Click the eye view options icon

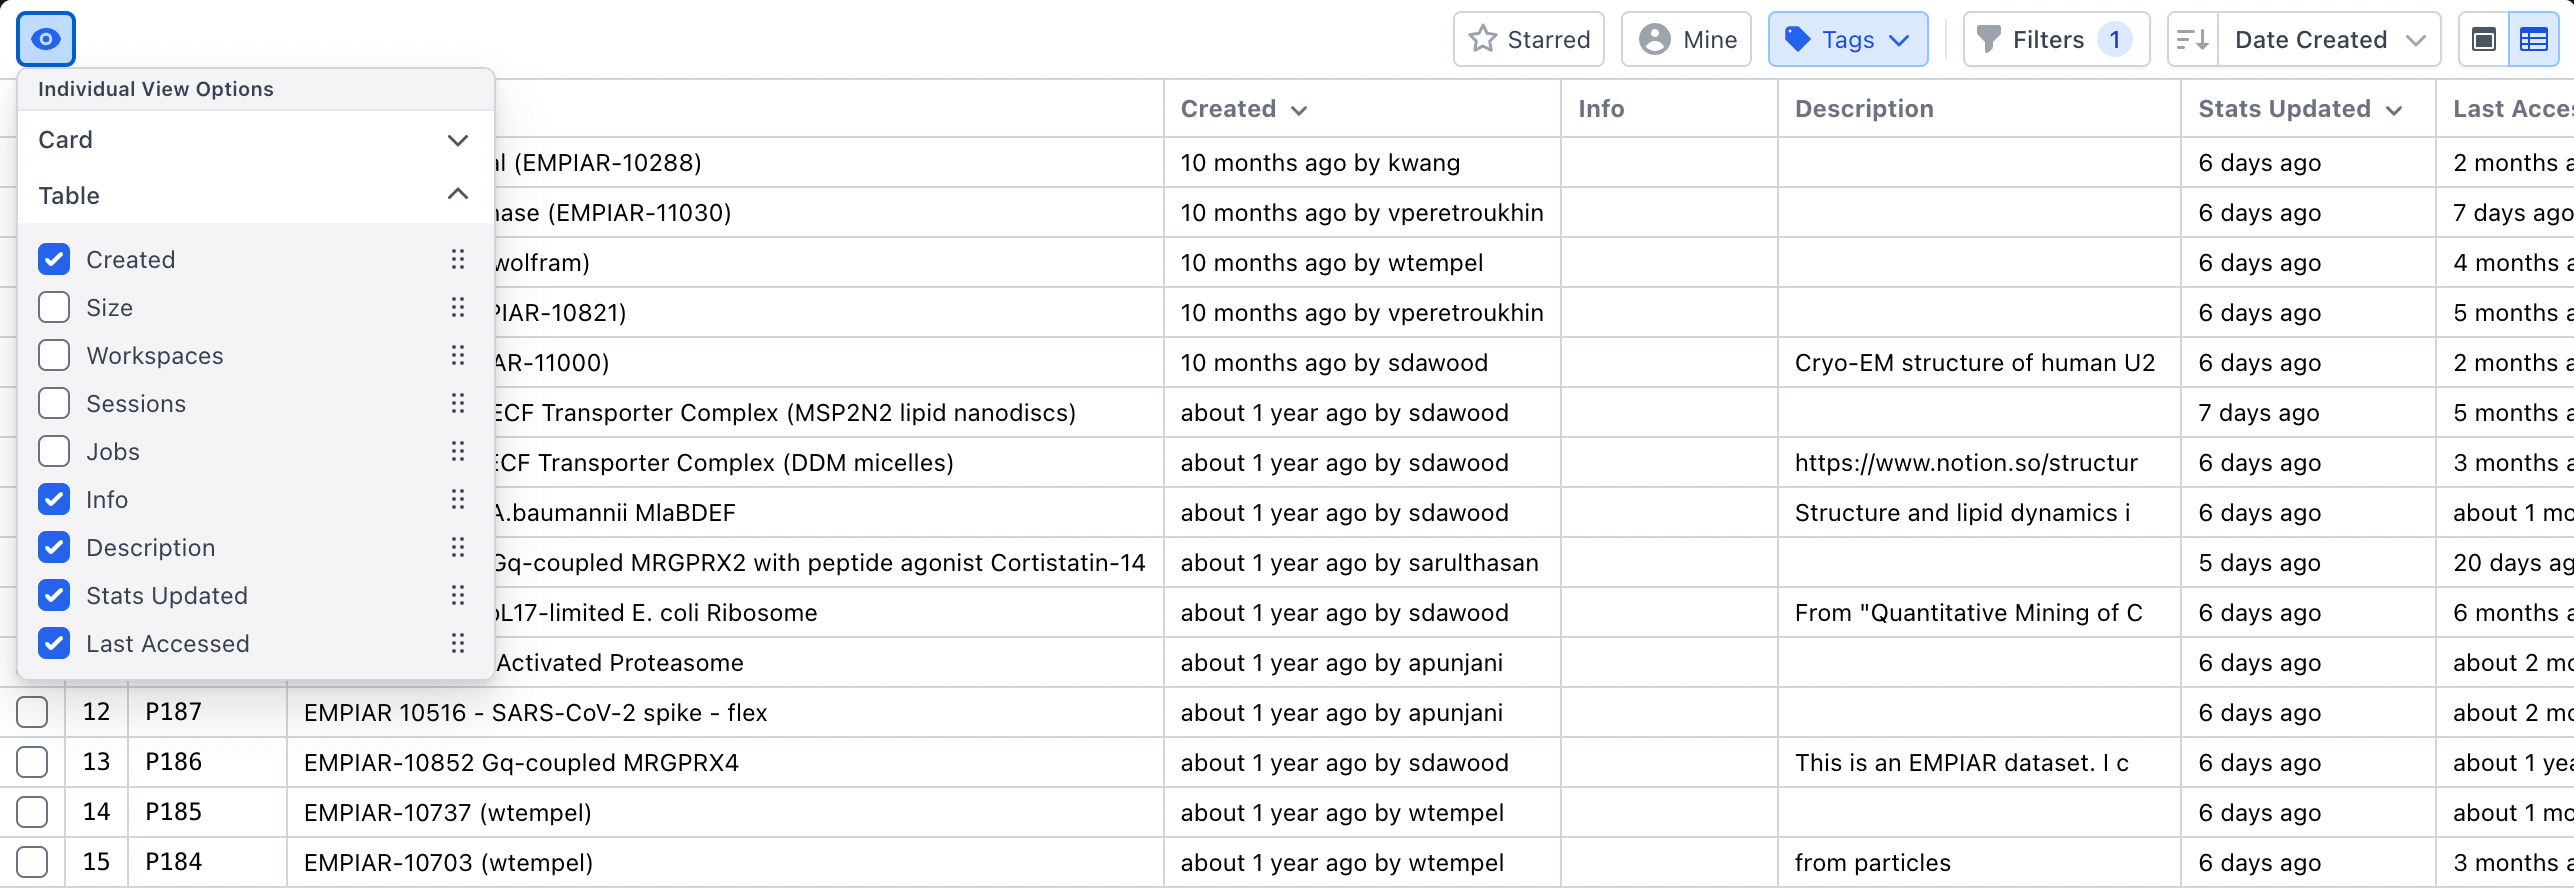[x=46, y=39]
